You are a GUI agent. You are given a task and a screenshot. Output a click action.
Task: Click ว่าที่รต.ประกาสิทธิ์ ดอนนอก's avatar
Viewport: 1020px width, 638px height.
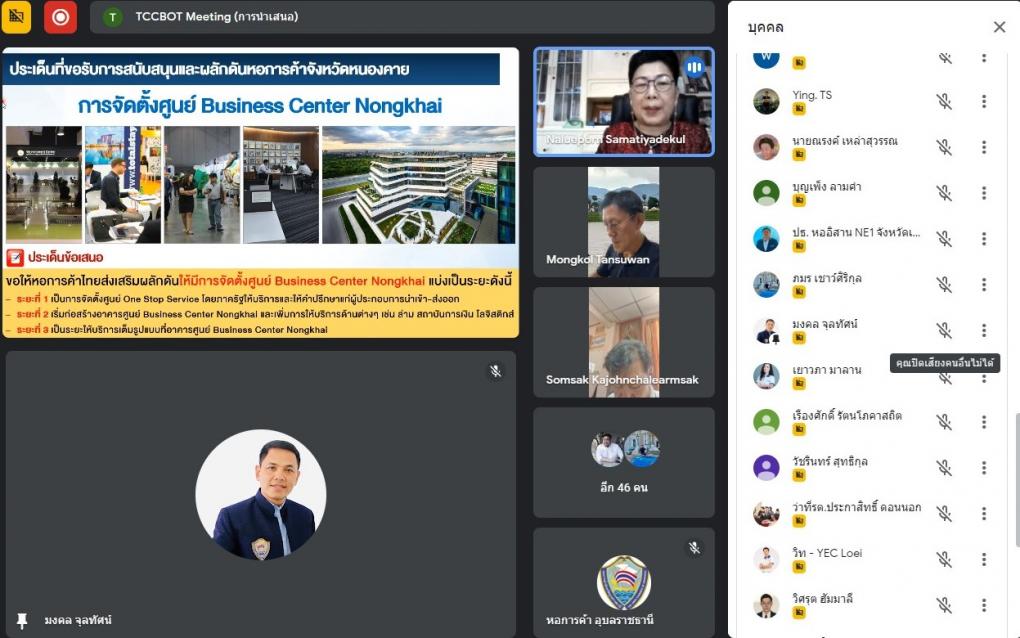tap(766, 514)
